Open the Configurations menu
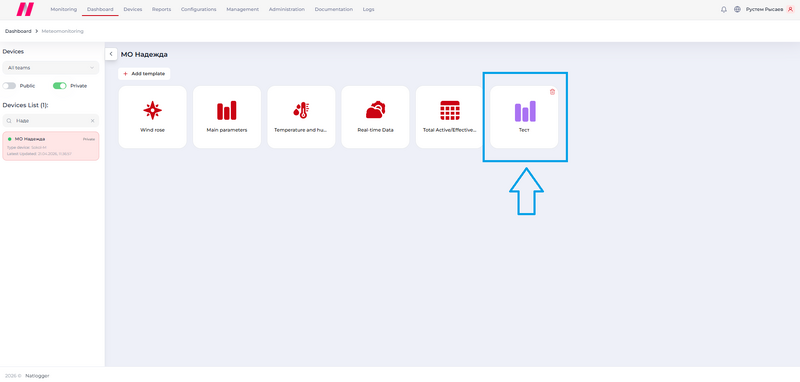The height and width of the screenshot is (382, 800). click(198, 9)
